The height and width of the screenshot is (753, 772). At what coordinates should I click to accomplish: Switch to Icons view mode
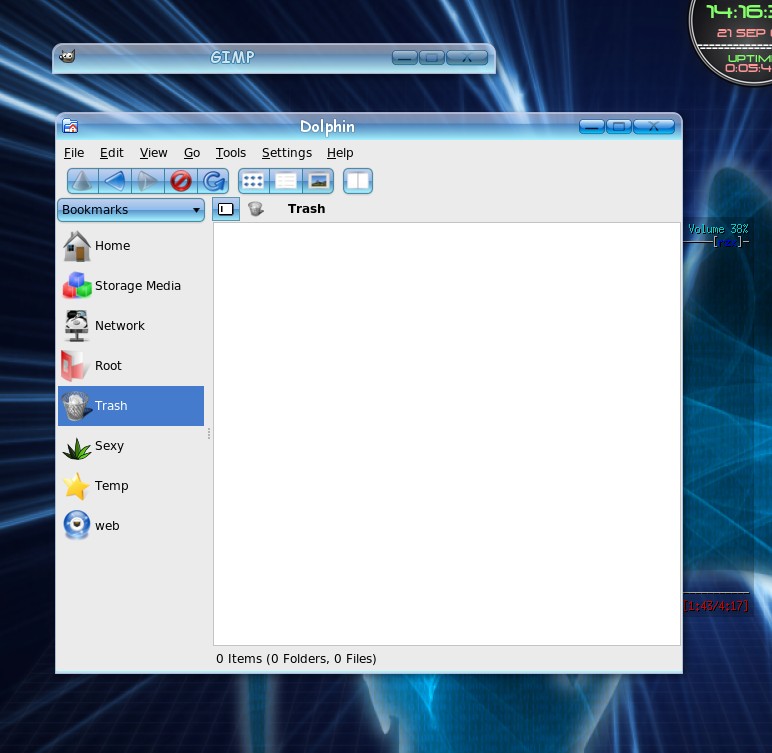(x=254, y=181)
